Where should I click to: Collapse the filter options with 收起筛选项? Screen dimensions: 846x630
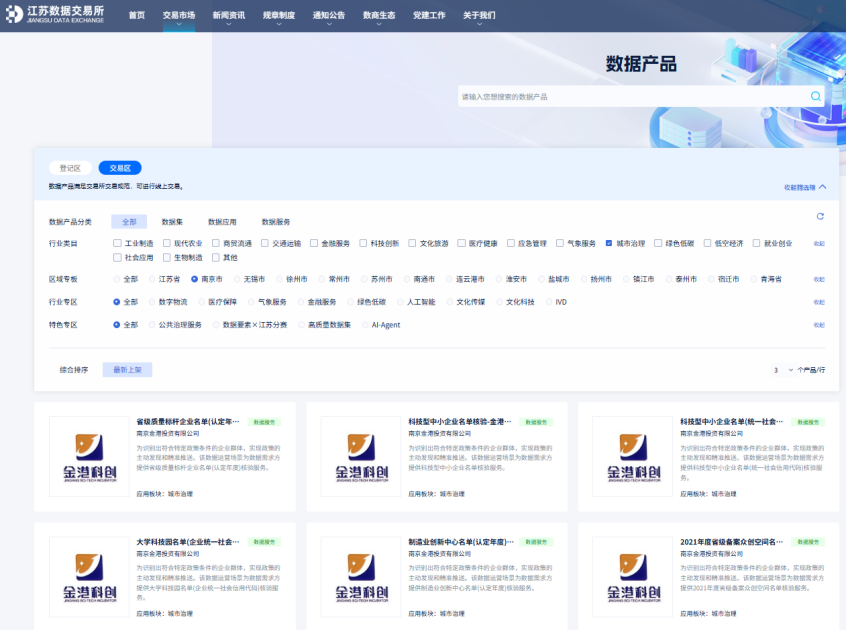[805, 187]
